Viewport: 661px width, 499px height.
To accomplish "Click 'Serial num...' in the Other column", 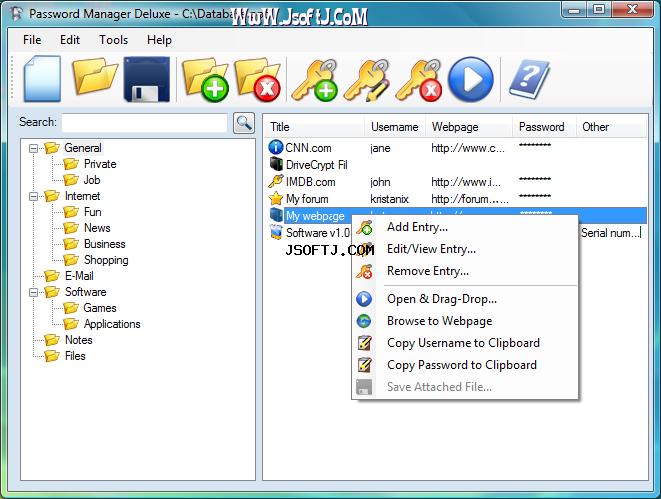I will pyautogui.click(x=610, y=233).
